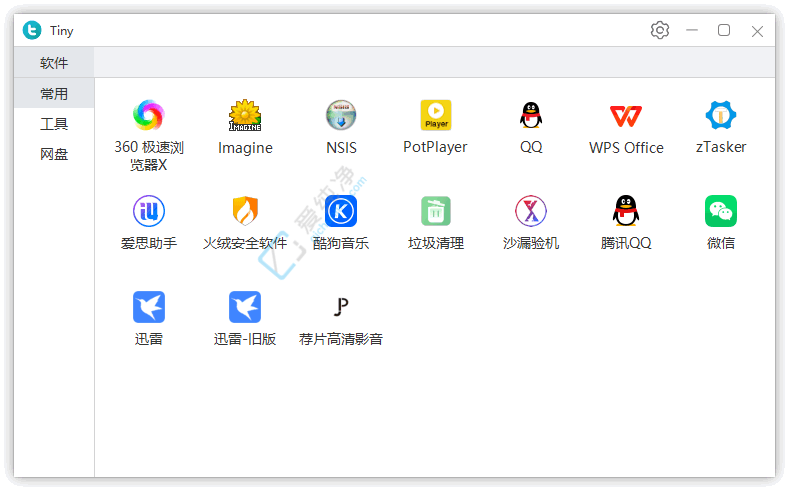Image resolution: width=789 pixels, height=491 pixels.
Task: Launch PotPlayer from the grid
Action: (x=435, y=115)
